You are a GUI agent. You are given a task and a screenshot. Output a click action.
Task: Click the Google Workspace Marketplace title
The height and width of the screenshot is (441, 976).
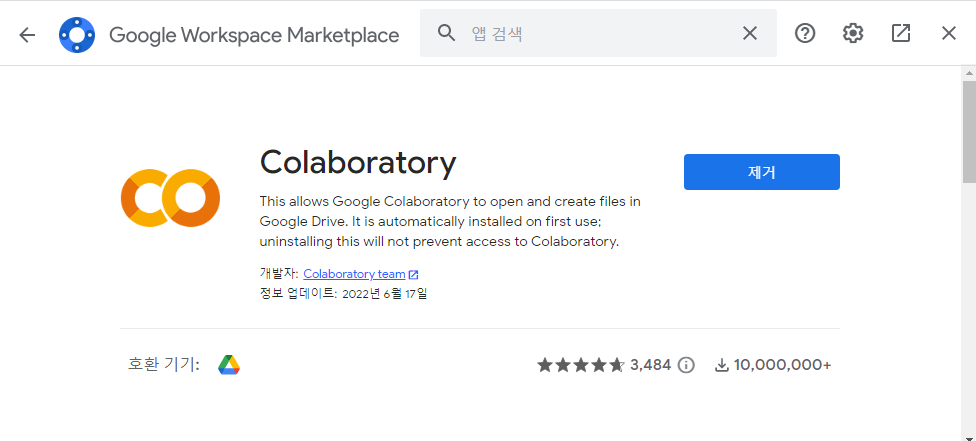254,35
